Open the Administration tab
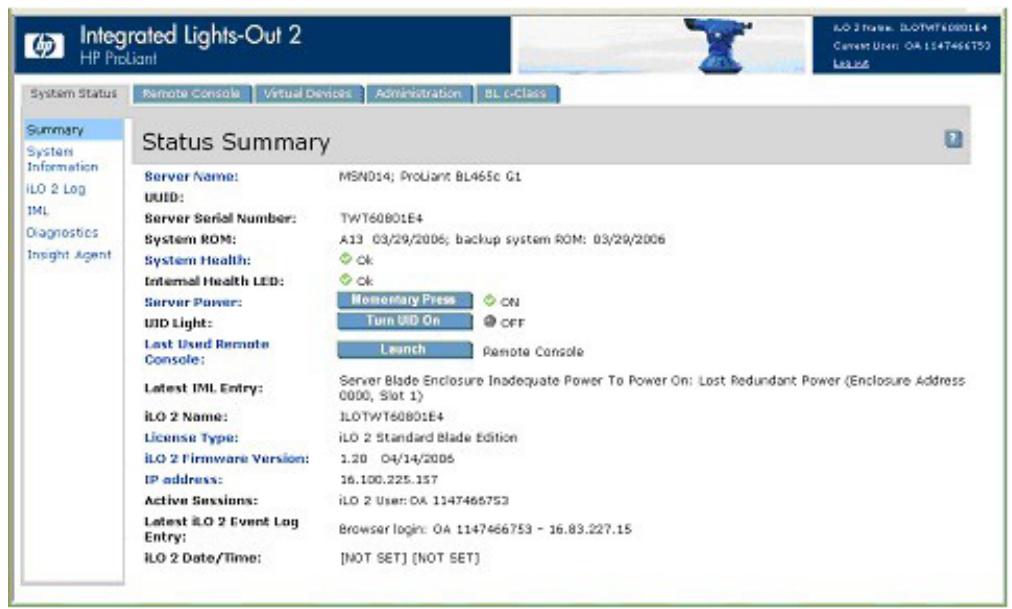 [x=418, y=94]
